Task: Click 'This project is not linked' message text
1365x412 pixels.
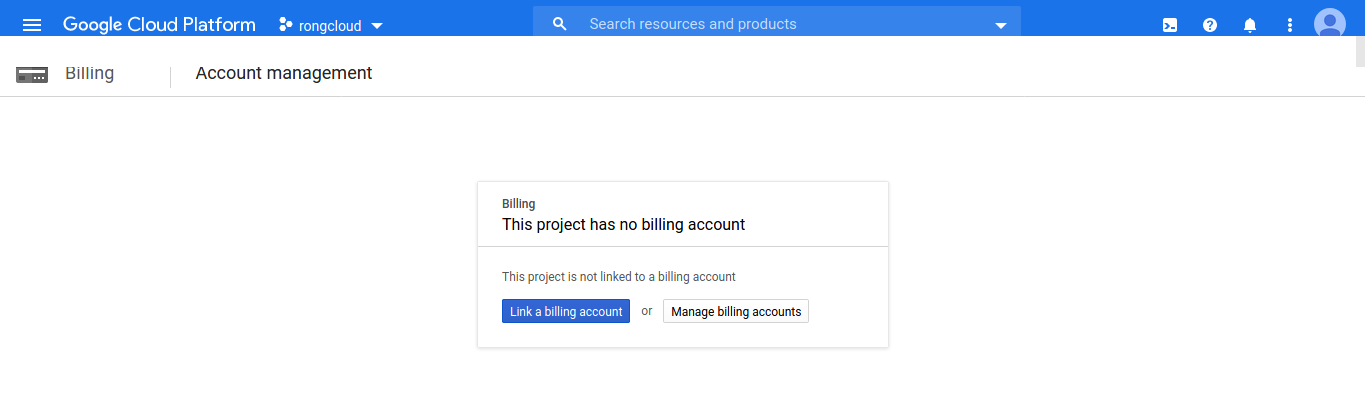Action: click(619, 277)
